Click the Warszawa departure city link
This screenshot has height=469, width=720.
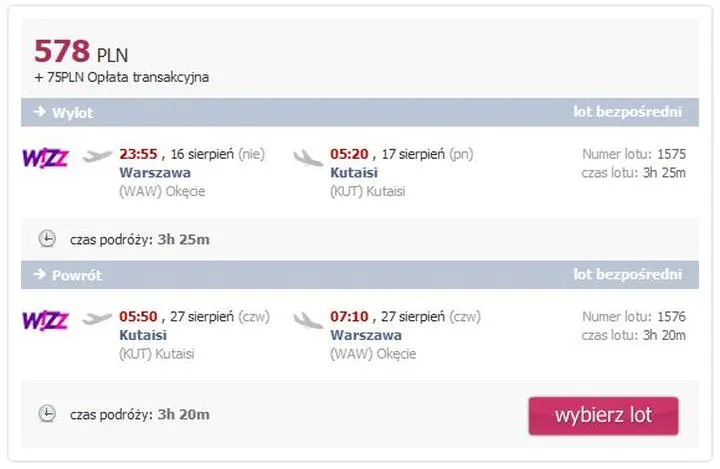(x=155, y=172)
